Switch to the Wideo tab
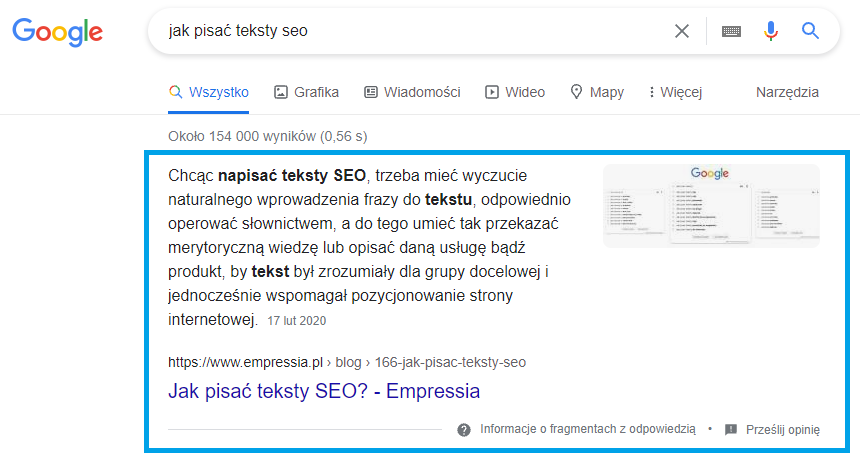This screenshot has height=472, width=860. (x=514, y=92)
